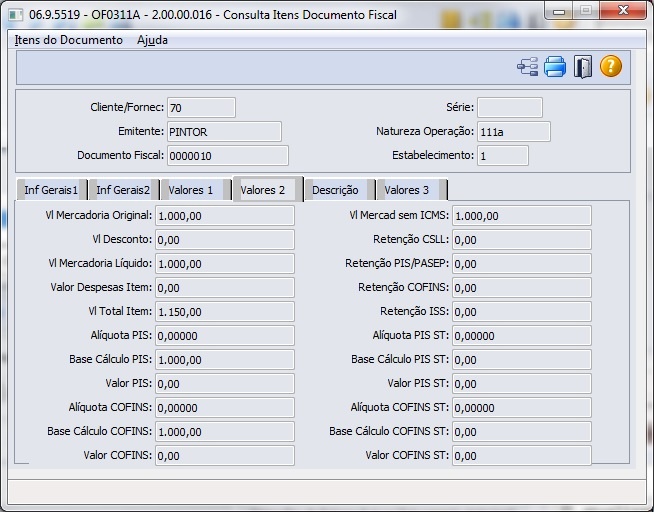Screen dimensions: 654x512
Task: Click the Base Cálculo COFINS field
Action: (225, 432)
